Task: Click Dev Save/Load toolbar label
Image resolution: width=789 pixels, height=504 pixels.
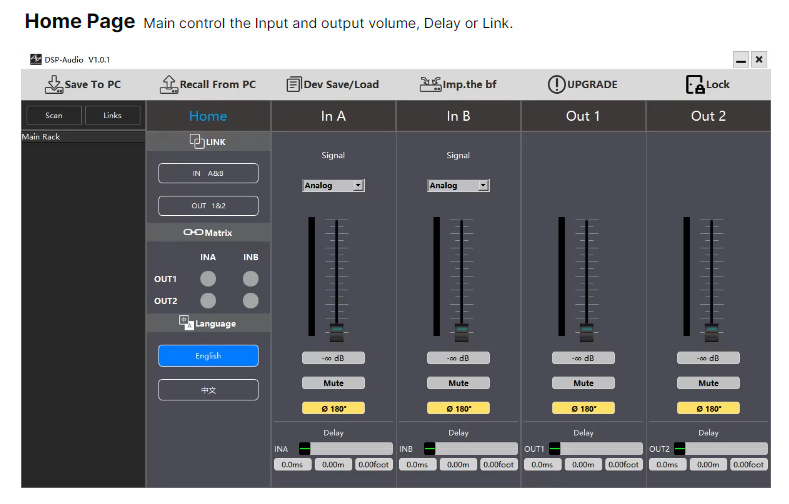Action: 341,85
